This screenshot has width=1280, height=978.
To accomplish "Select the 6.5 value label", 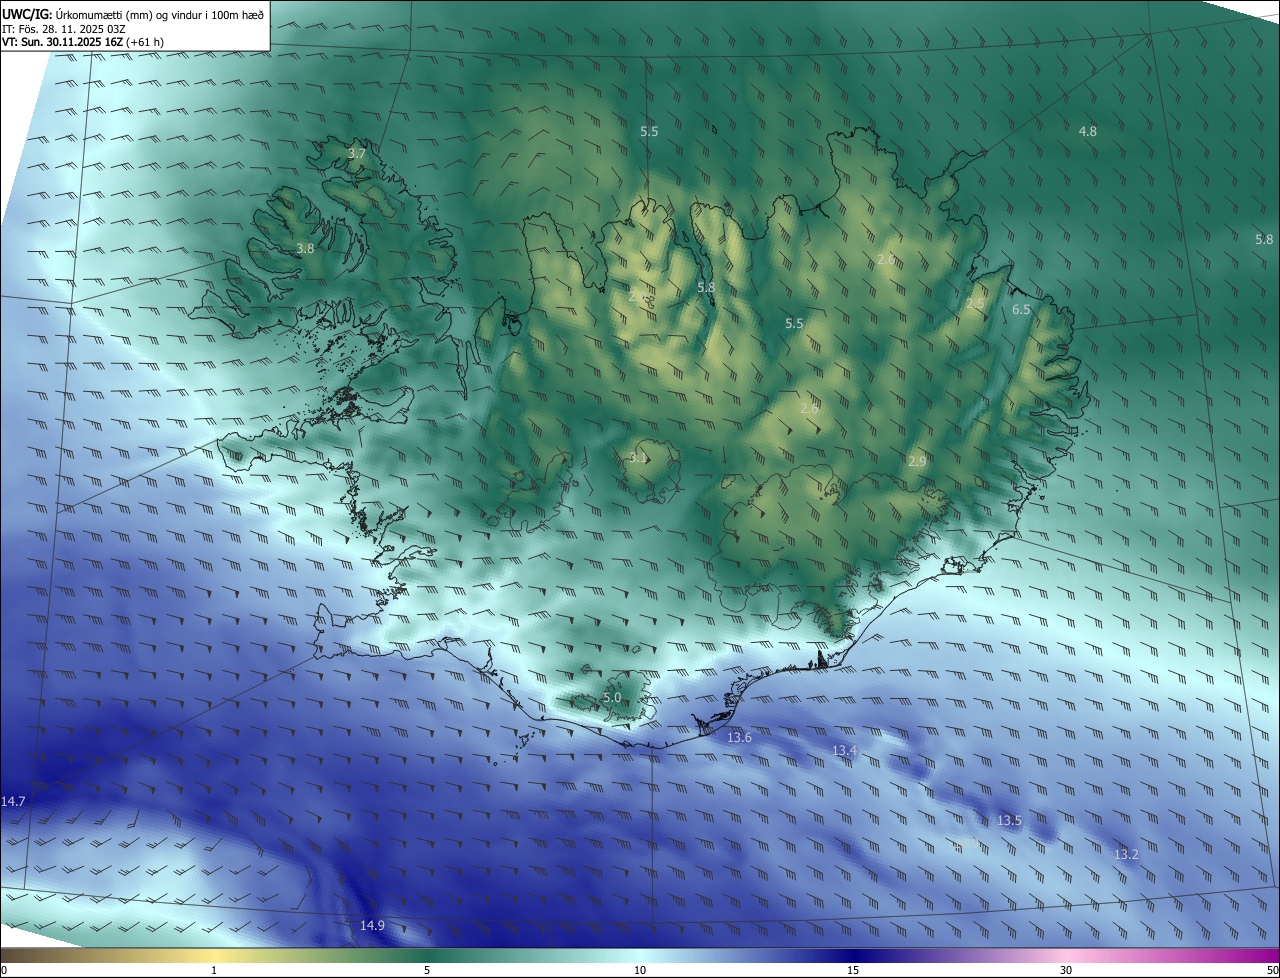I will (1021, 310).
